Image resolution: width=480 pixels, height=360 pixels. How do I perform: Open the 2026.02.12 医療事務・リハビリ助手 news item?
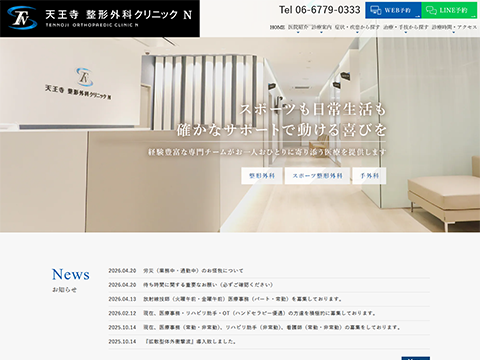pyautogui.click(x=259, y=313)
